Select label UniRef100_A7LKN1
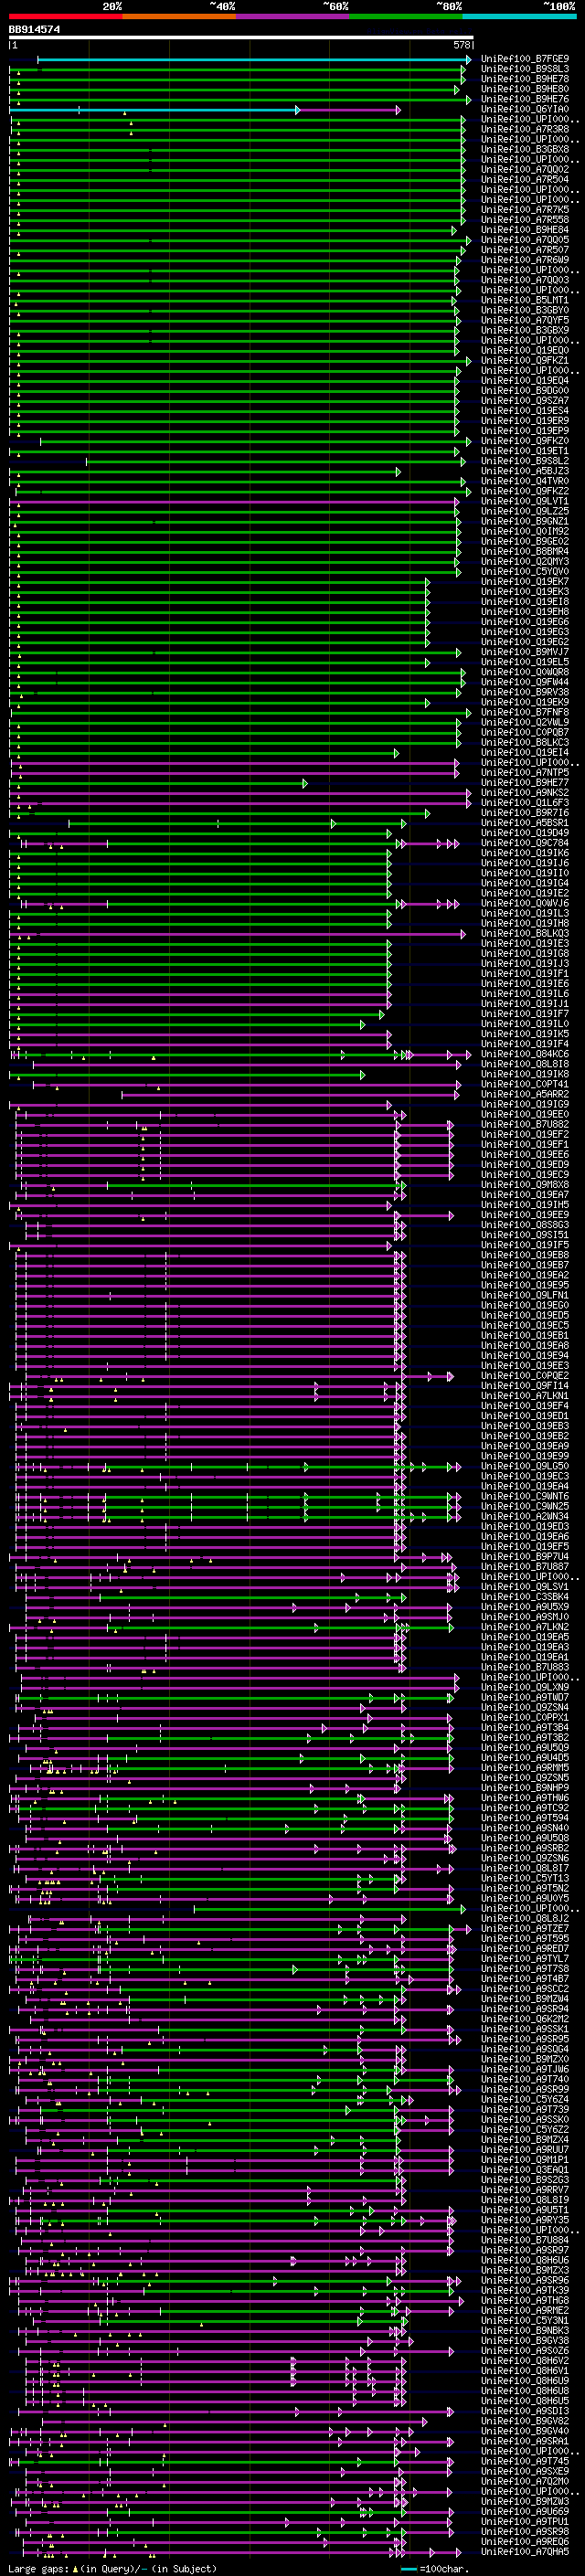The image size is (585, 2576). [x=525, y=1396]
